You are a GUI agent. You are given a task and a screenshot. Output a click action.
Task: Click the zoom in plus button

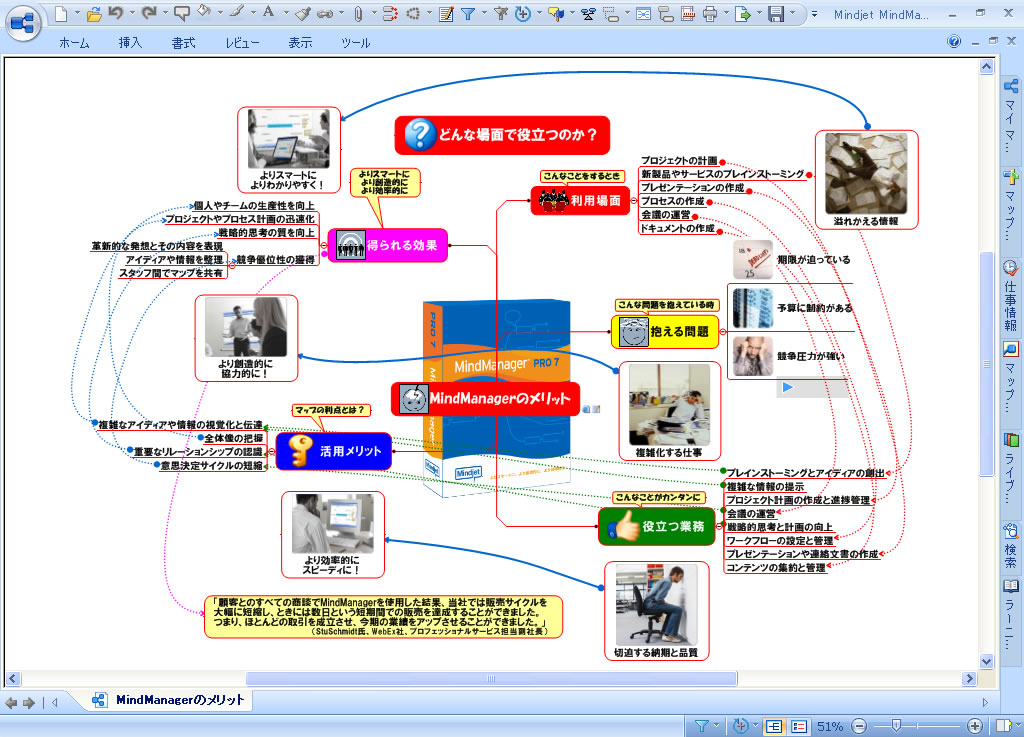click(x=975, y=726)
